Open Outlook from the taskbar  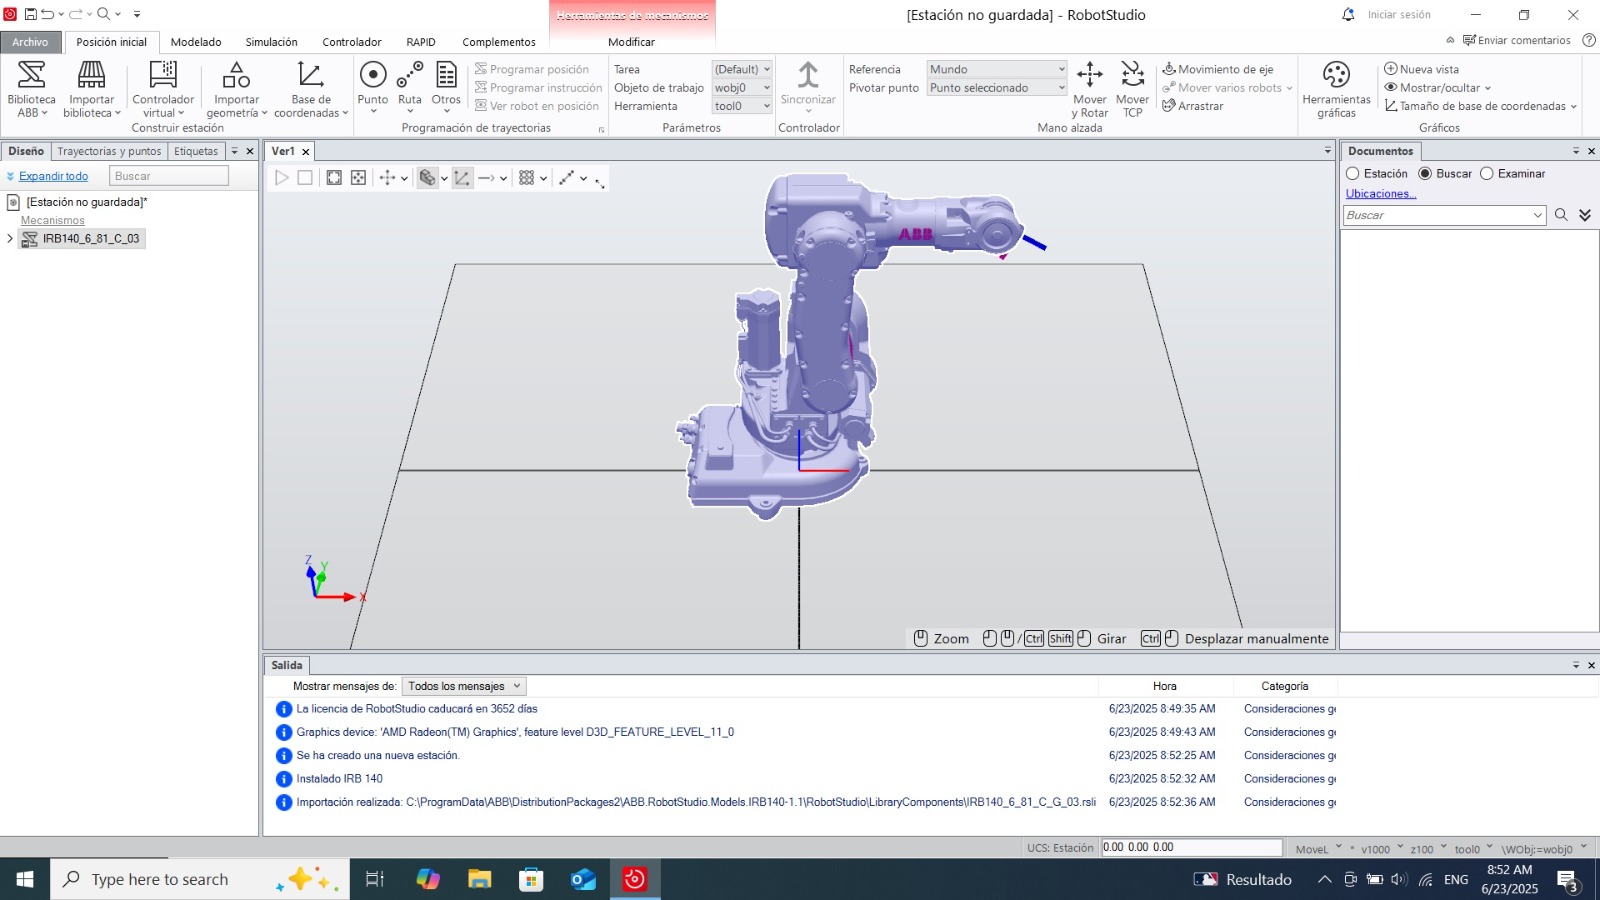coord(583,879)
